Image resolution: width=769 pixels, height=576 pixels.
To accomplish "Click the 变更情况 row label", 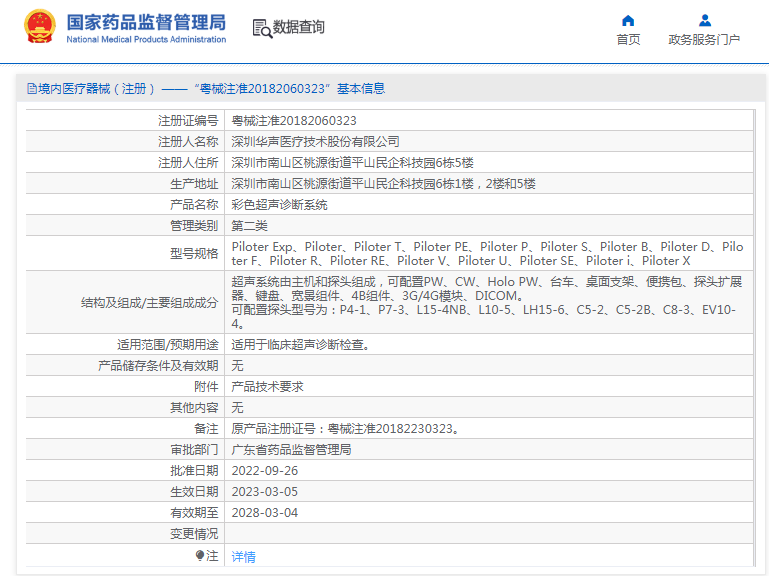I will click(x=194, y=534).
